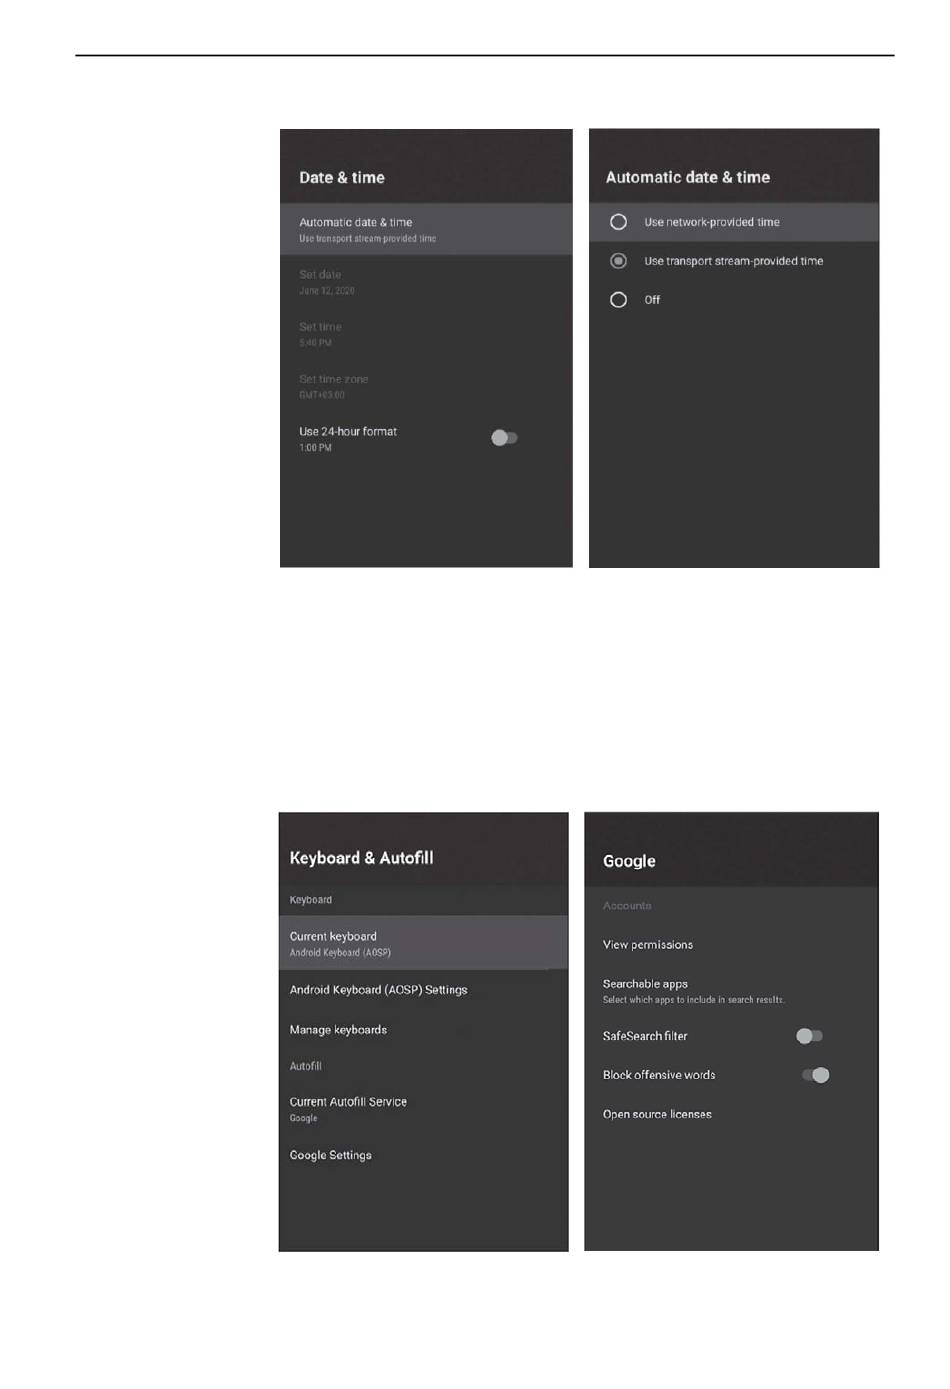
Task: Choose the Off radio option
Action: pos(618,300)
